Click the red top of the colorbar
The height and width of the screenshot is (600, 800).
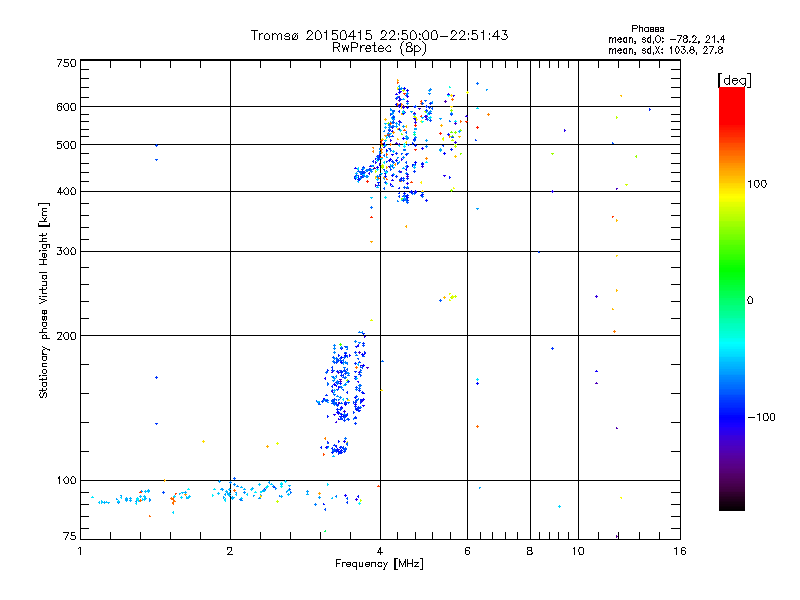732,99
